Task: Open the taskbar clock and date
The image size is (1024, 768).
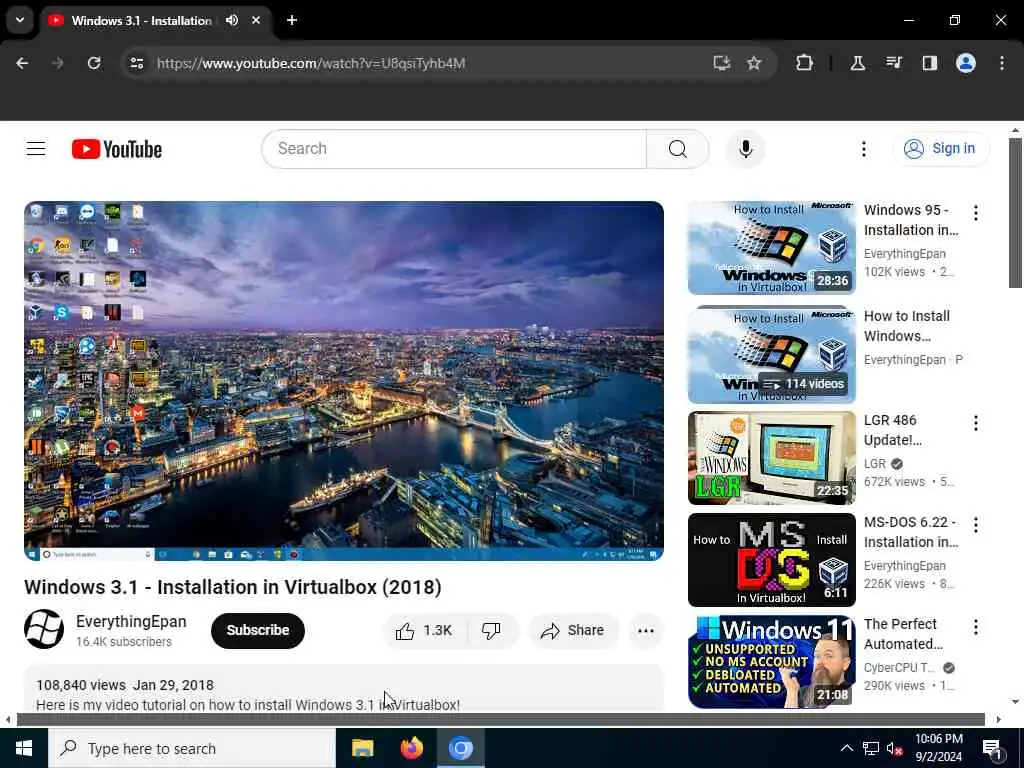Action: [938, 748]
